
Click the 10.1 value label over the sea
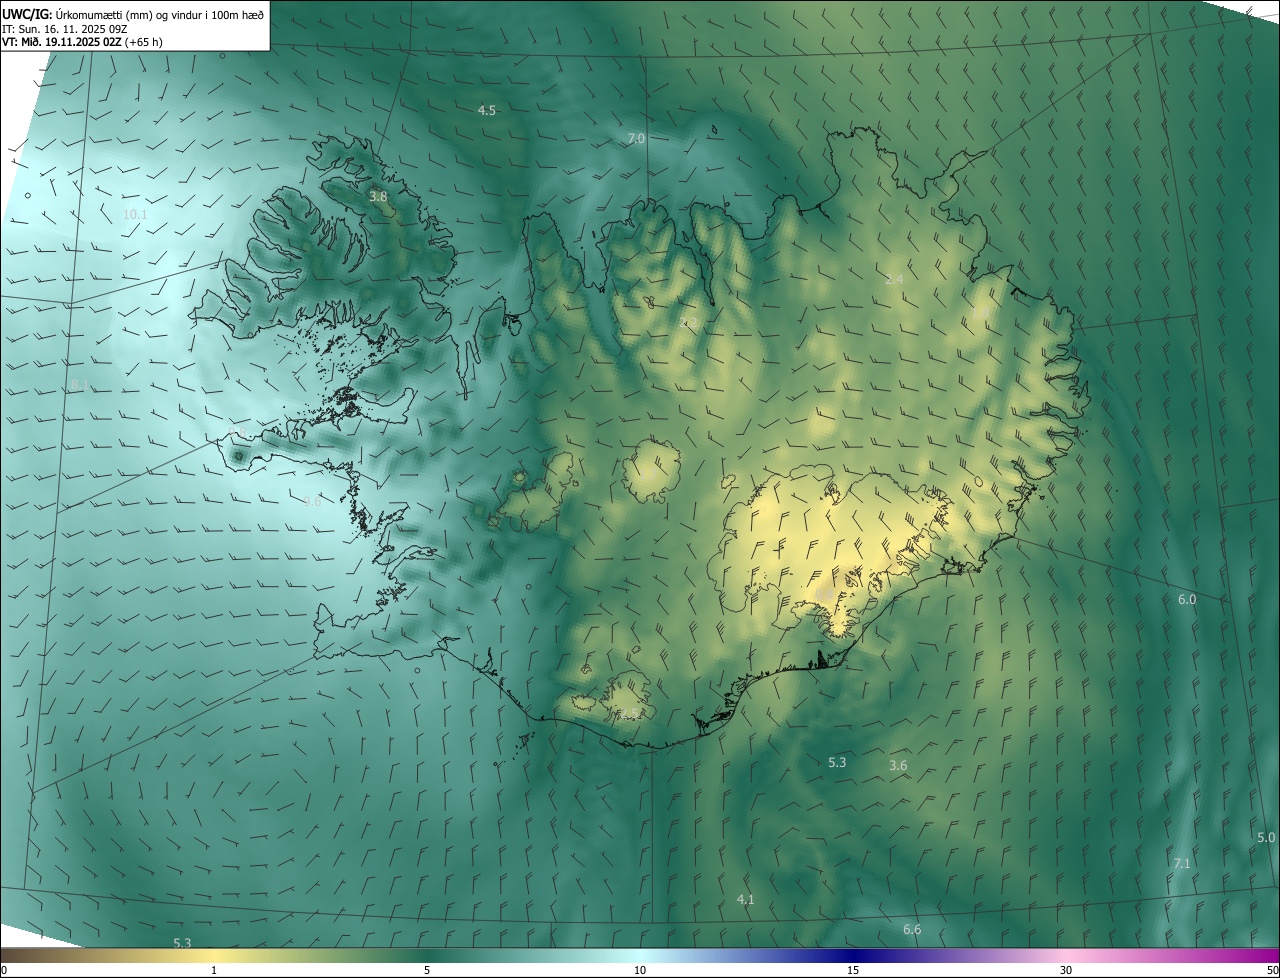pyautogui.click(x=135, y=215)
